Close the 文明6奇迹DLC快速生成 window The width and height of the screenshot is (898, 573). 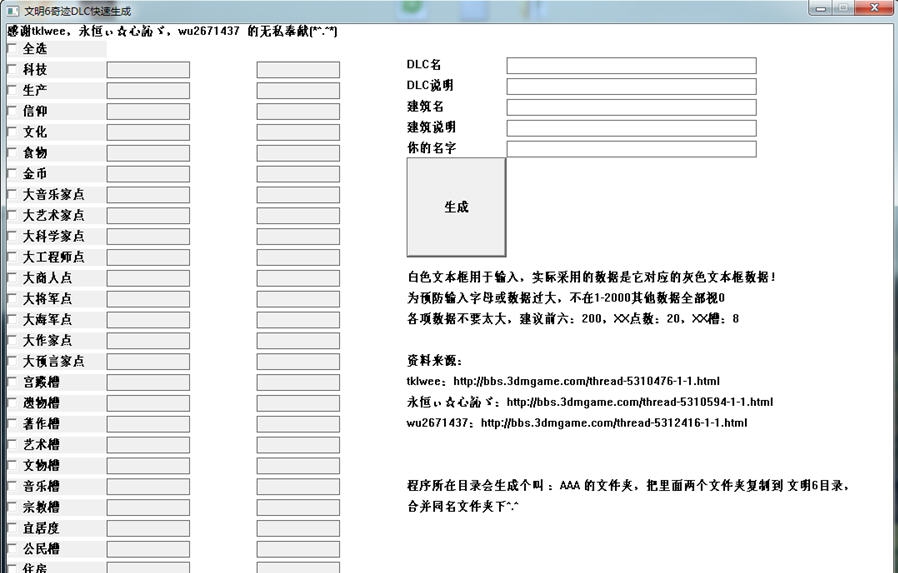[874, 8]
